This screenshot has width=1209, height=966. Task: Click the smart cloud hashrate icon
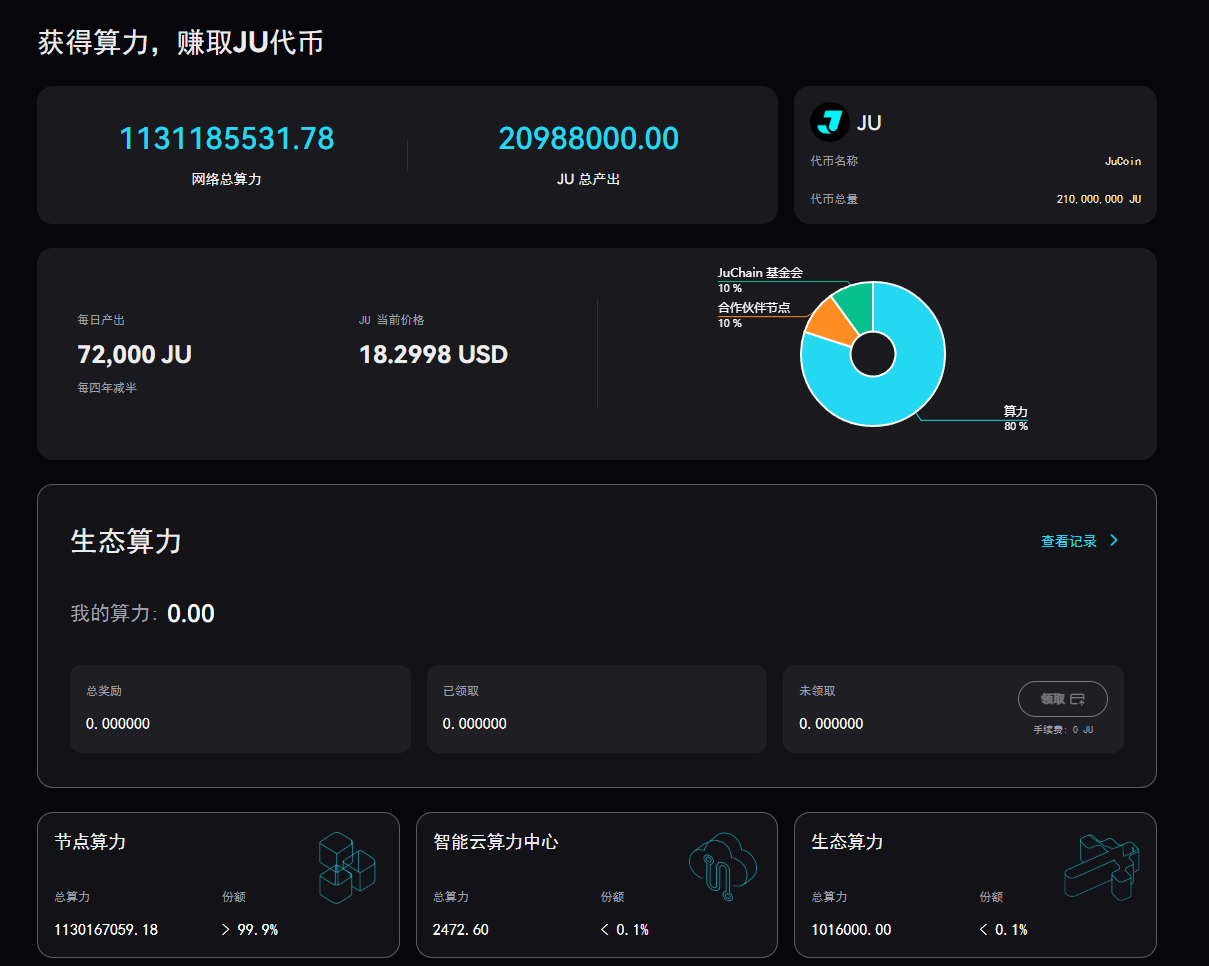723,866
